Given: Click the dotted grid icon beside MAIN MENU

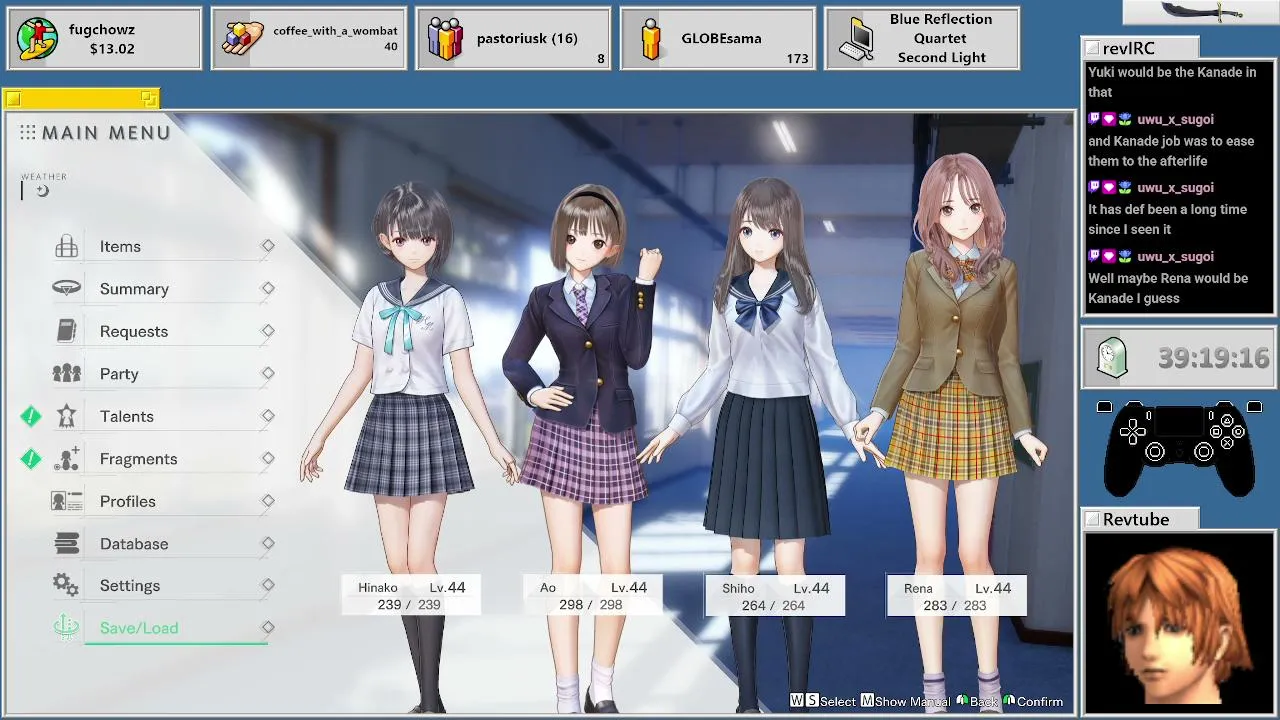Looking at the screenshot, I should click(x=28, y=132).
